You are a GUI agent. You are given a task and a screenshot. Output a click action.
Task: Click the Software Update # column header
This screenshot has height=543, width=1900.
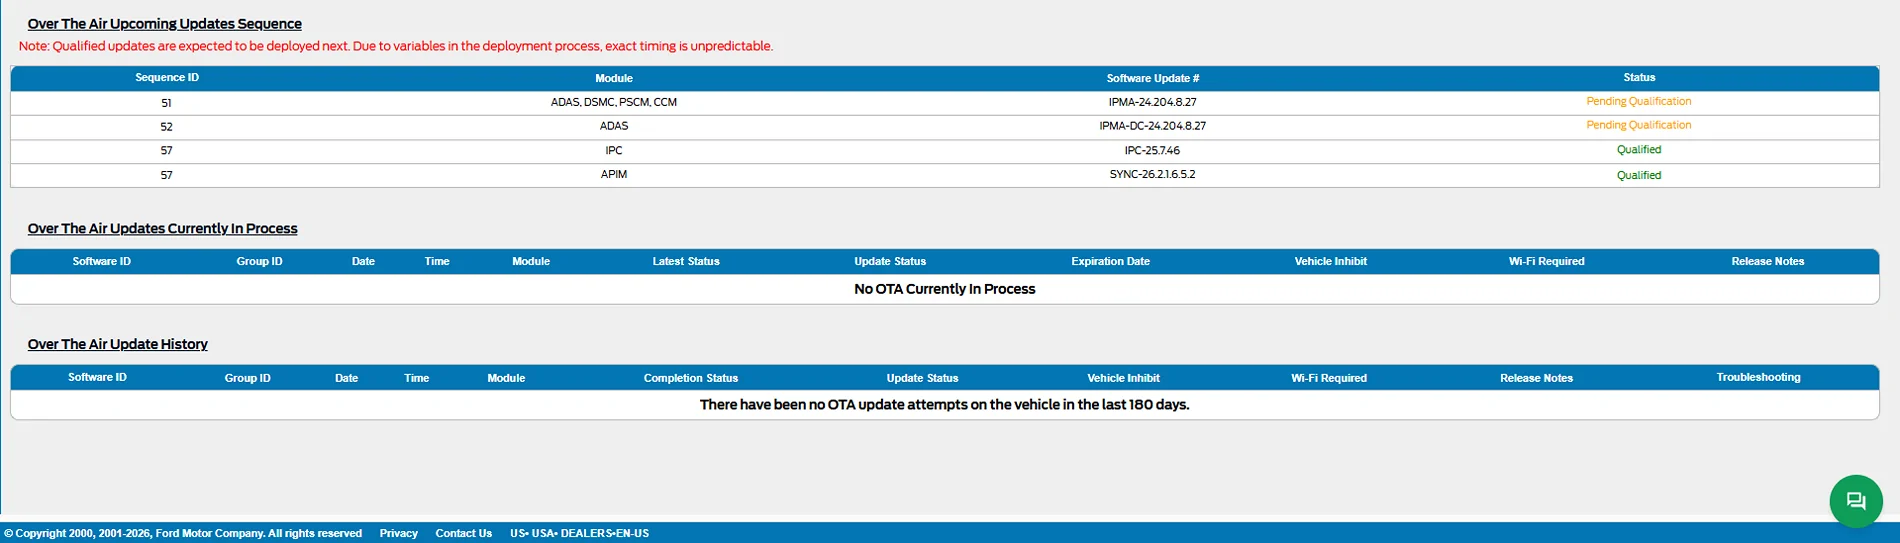pos(1153,78)
